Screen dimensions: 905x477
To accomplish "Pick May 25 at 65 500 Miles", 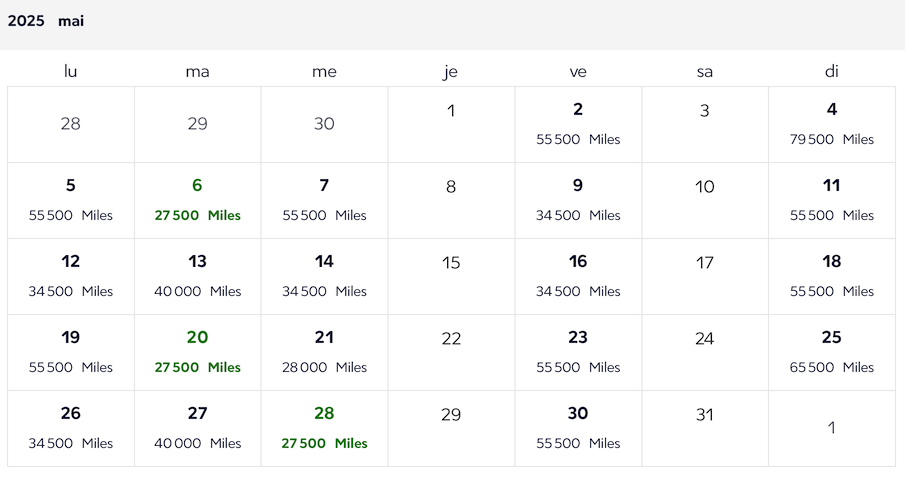I will [x=832, y=352].
